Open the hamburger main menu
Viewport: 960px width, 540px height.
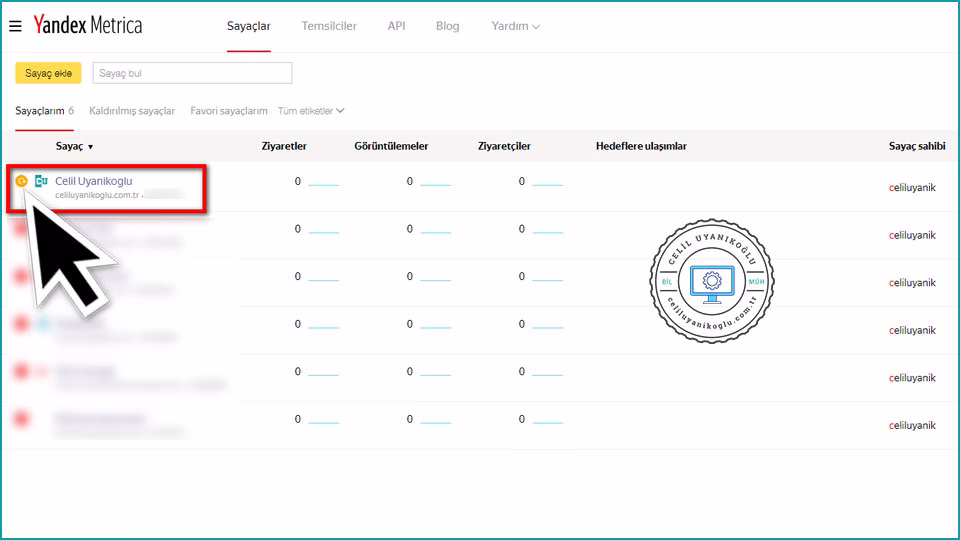(15, 26)
